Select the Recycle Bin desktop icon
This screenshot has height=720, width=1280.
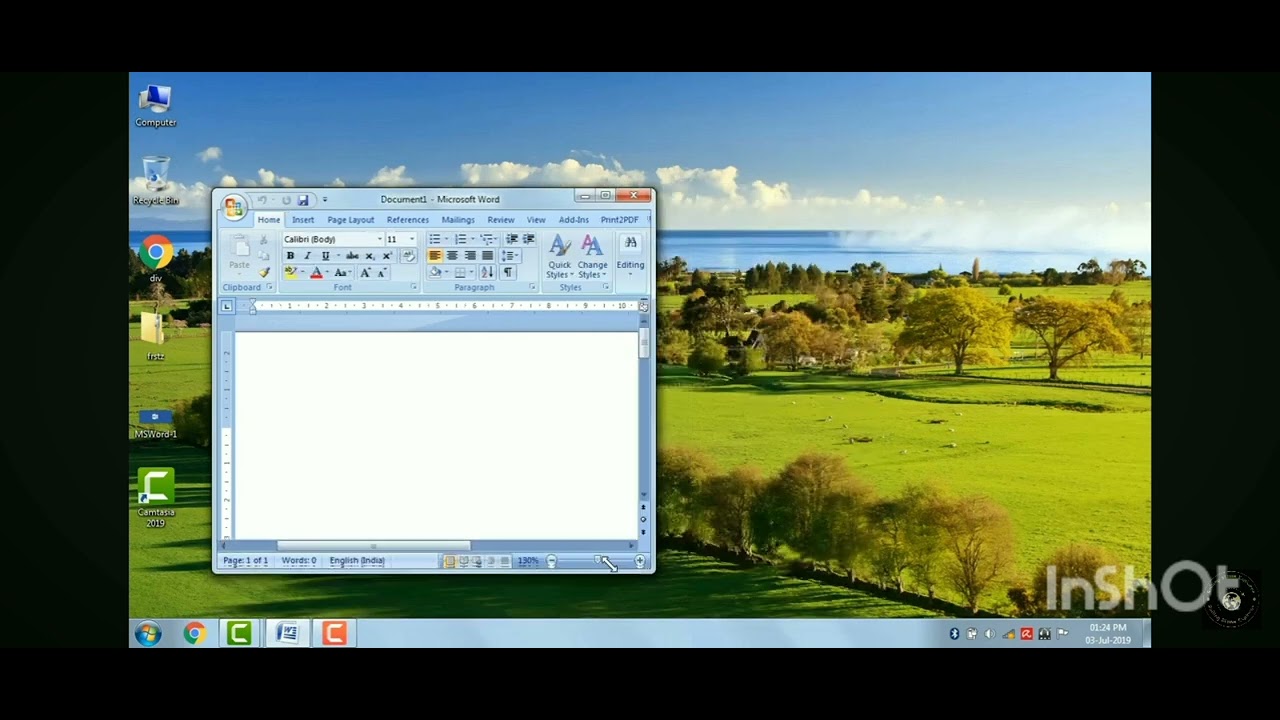tap(156, 181)
